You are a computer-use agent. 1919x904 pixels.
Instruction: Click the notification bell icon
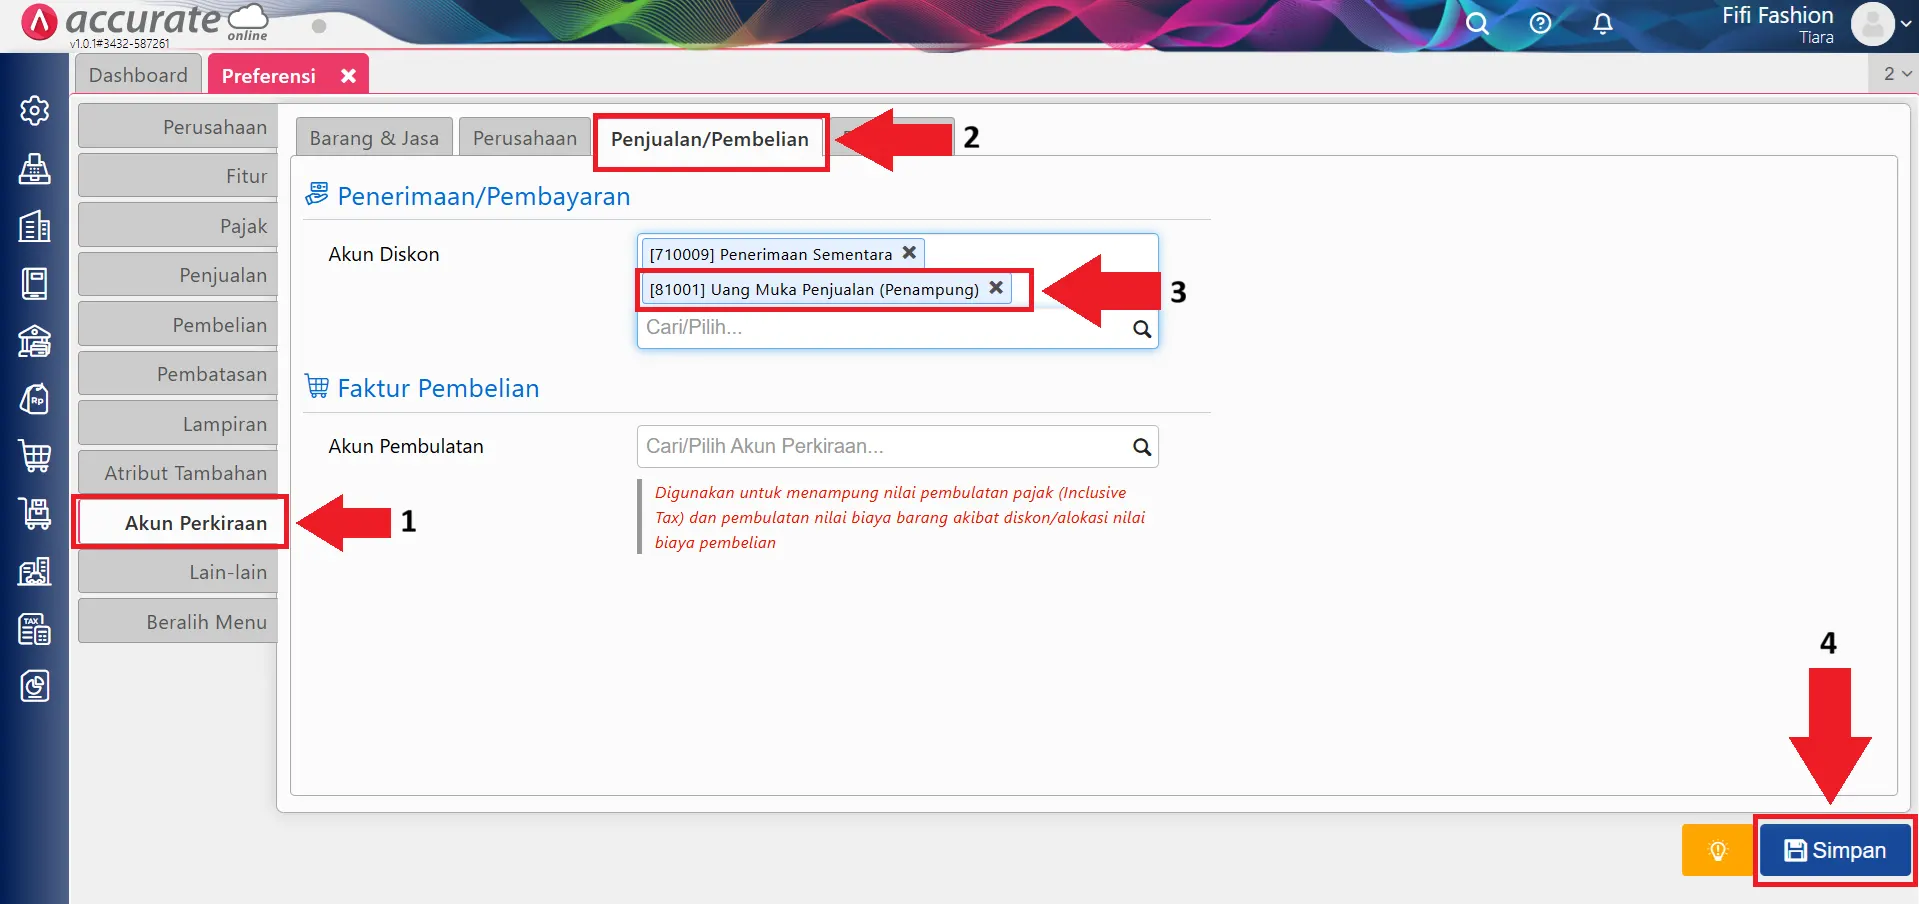[1602, 24]
